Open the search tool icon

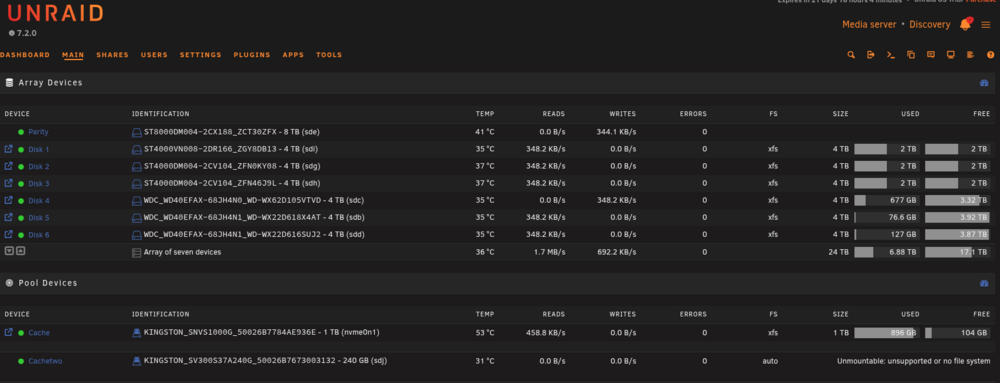point(851,55)
